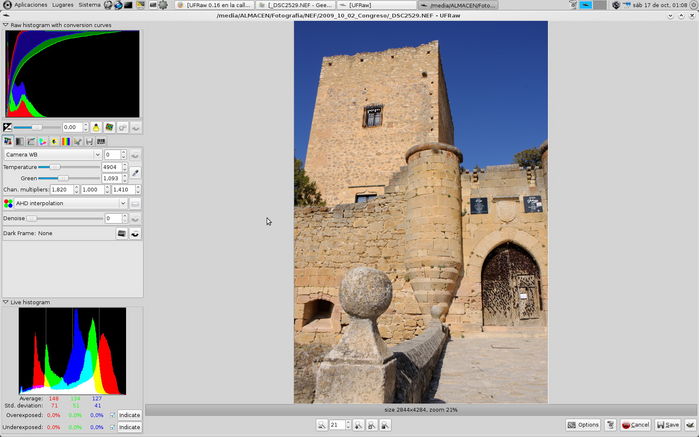699x437 pixels.
Task: Click the raw histogram curves graph
Action: coord(72,74)
